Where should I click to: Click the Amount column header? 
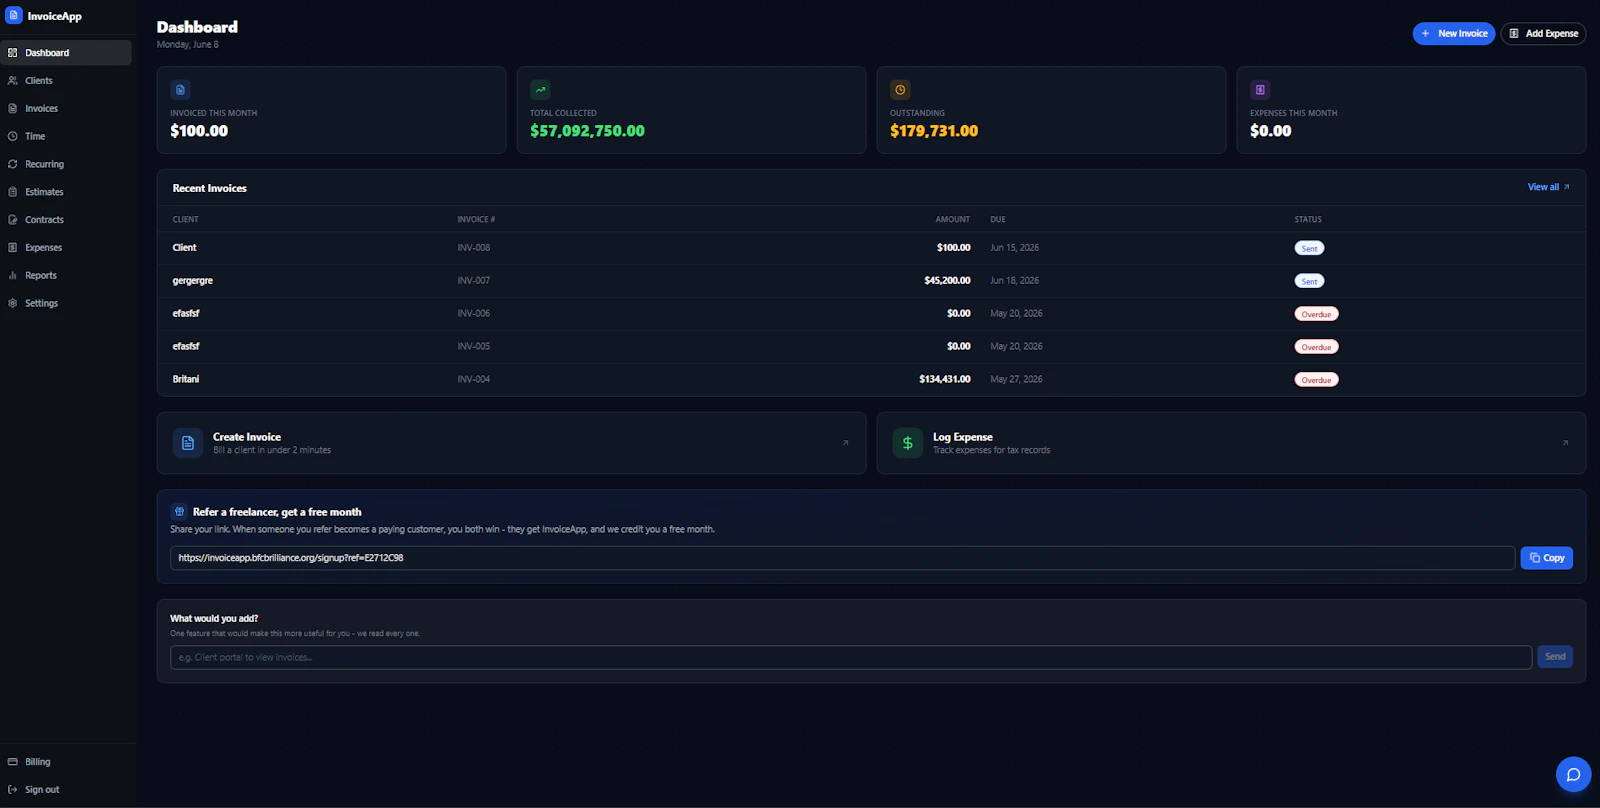point(952,219)
